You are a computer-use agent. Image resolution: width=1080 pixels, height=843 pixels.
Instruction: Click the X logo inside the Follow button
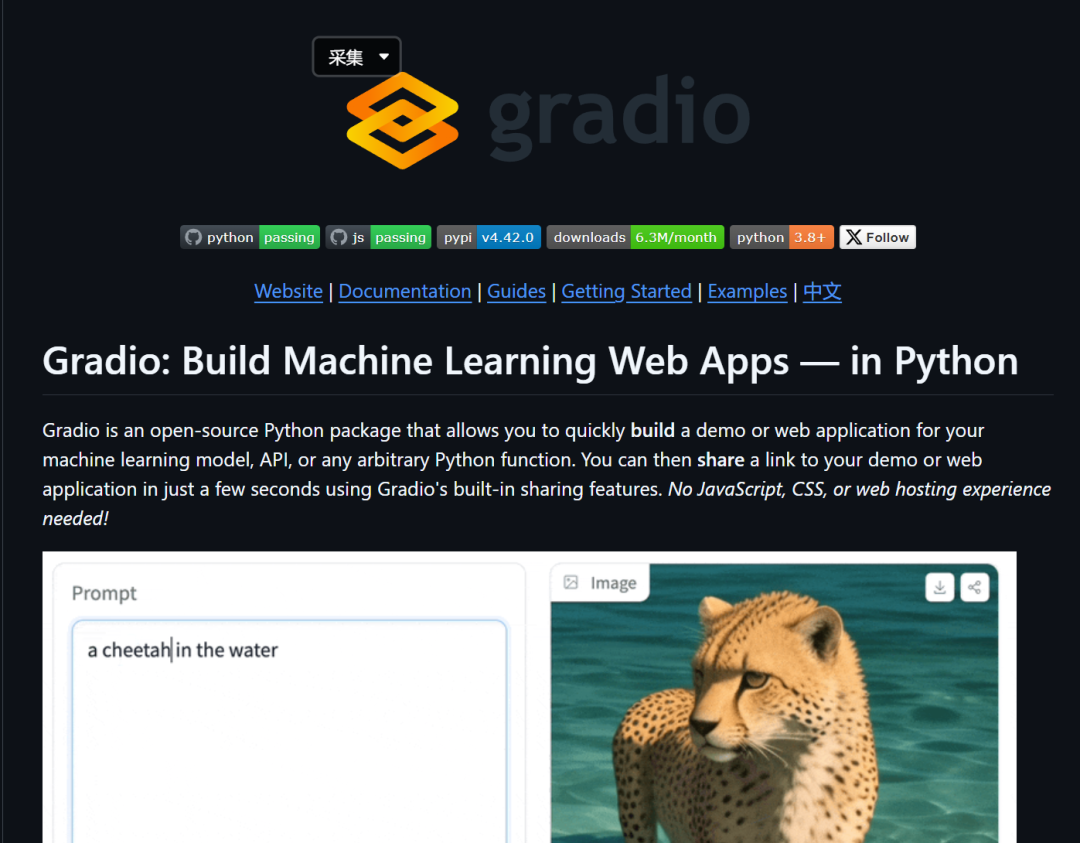pos(853,237)
